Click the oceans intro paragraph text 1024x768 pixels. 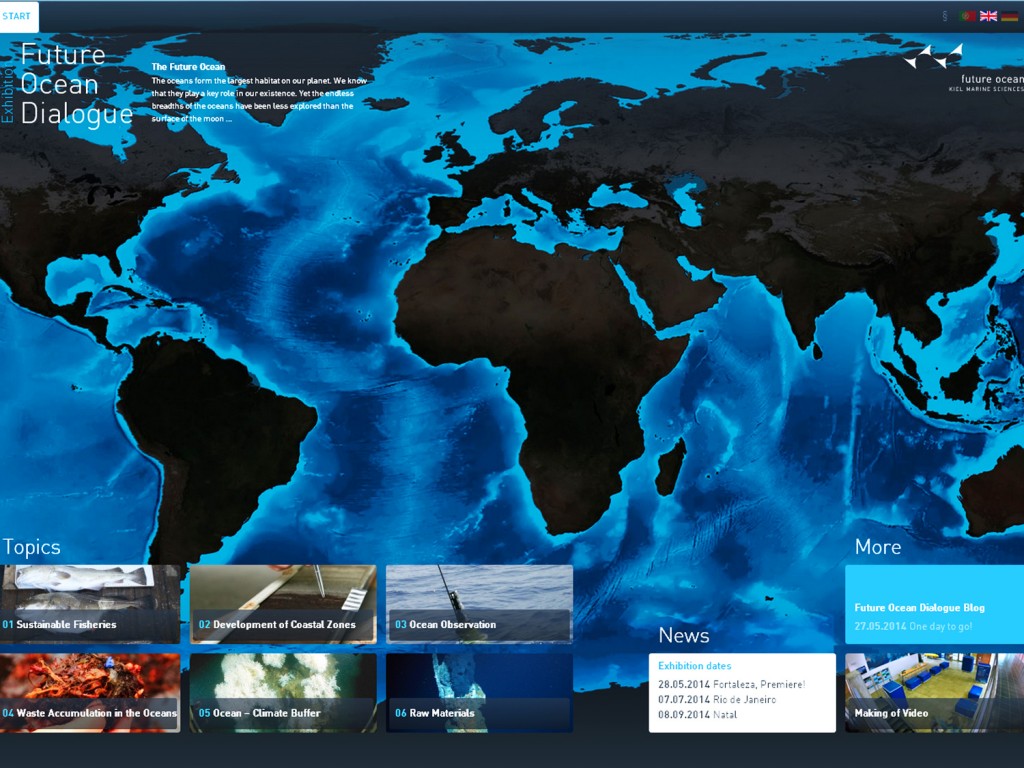pyautogui.click(x=259, y=100)
